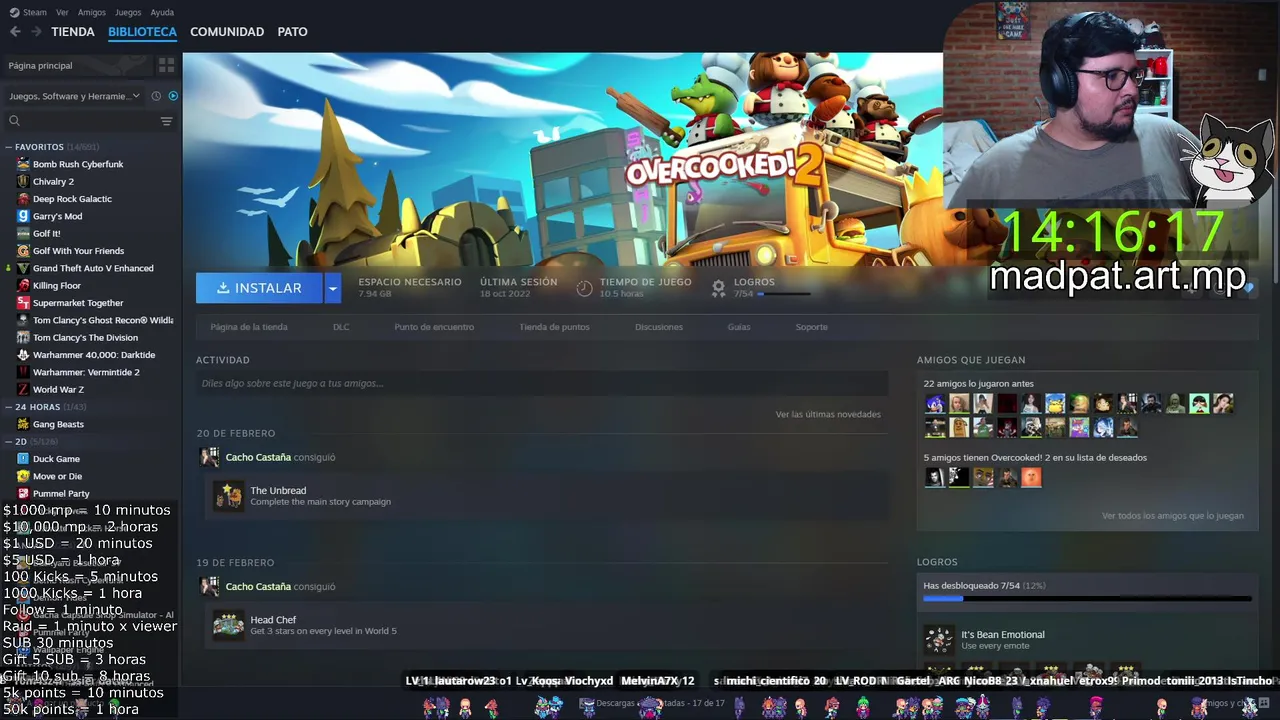Image resolution: width=1280 pixels, height=720 pixels.
Task: Click the achievements gear icon
Action: [718, 288]
